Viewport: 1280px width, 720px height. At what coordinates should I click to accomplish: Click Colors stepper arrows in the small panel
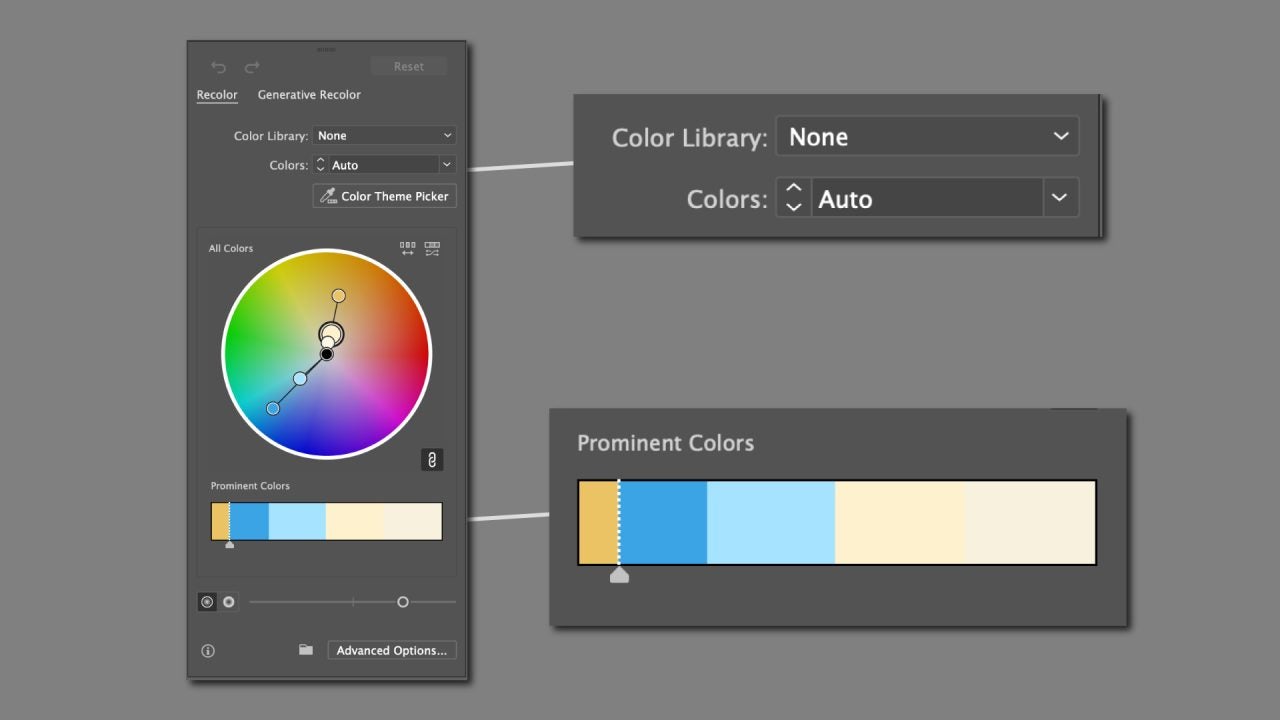[x=320, y=165]
